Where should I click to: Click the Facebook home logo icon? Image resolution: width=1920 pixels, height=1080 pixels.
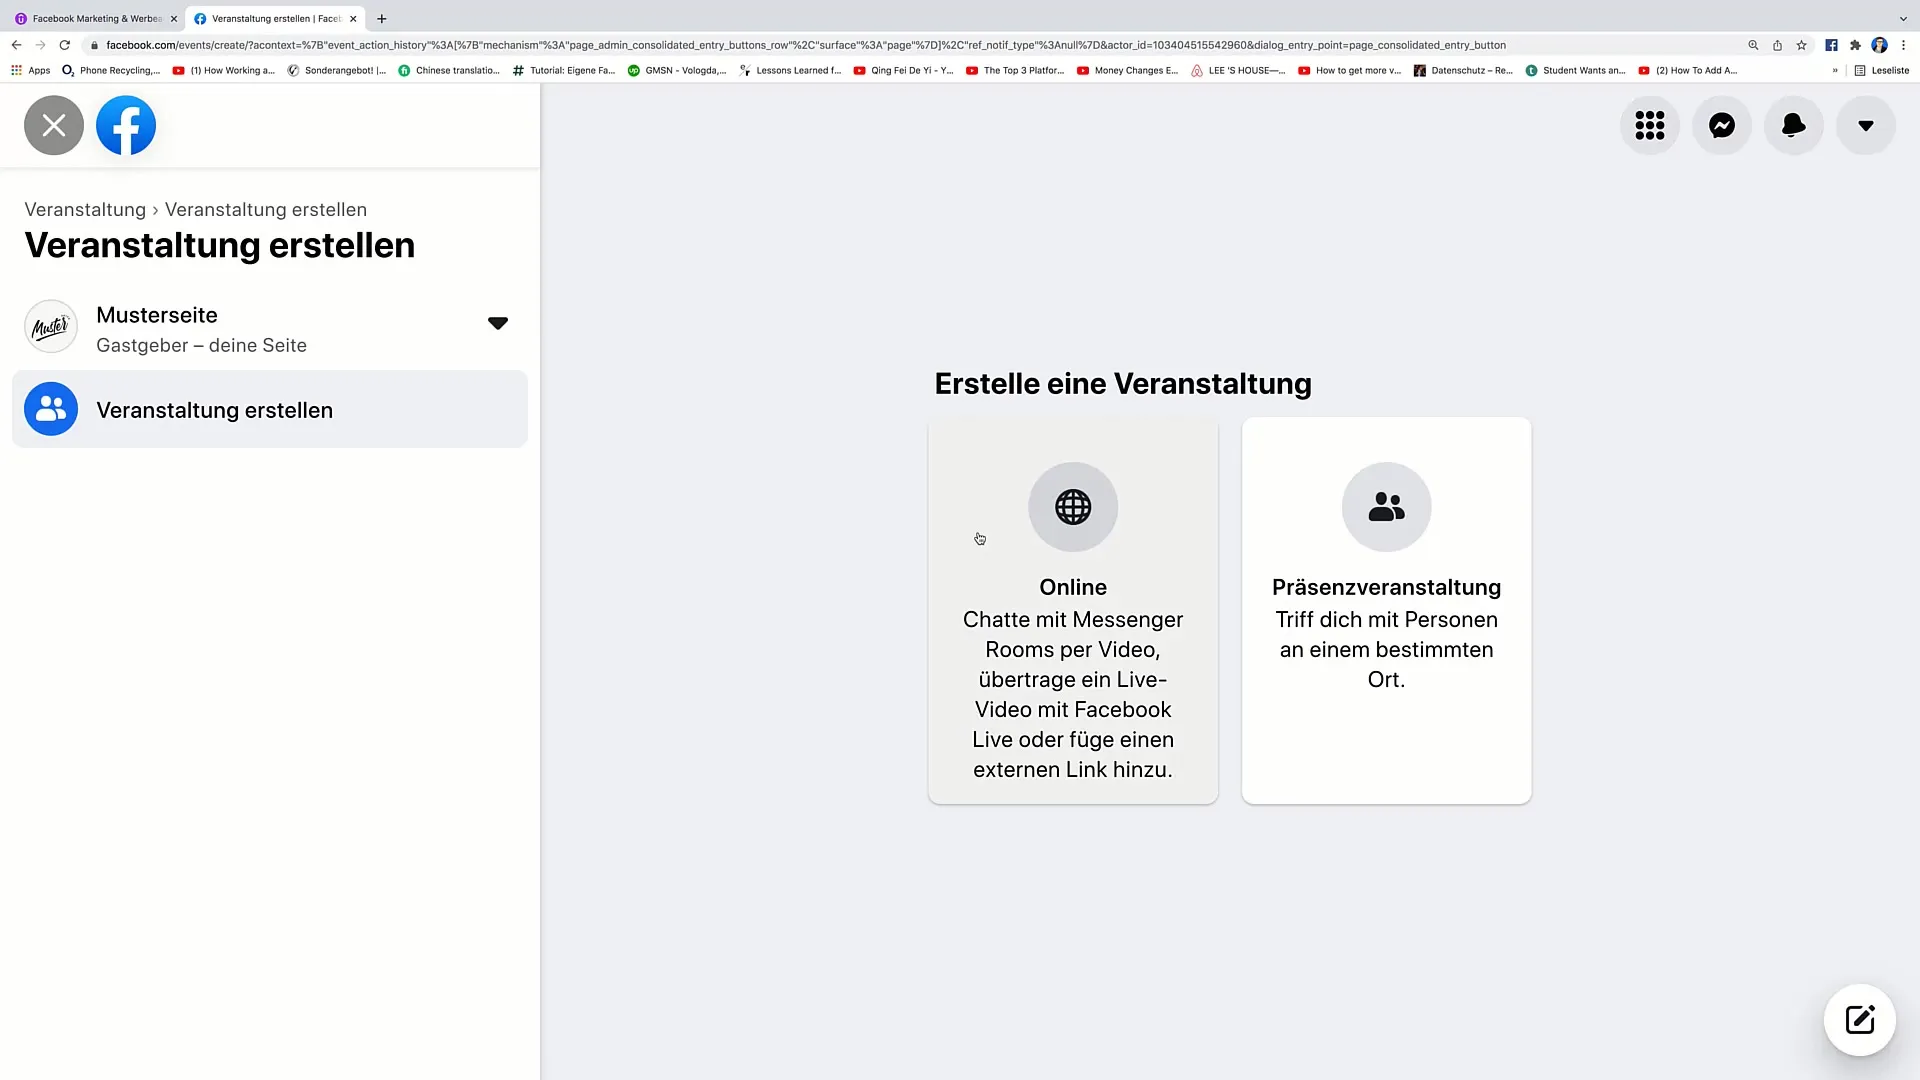[x=125, y=125]
